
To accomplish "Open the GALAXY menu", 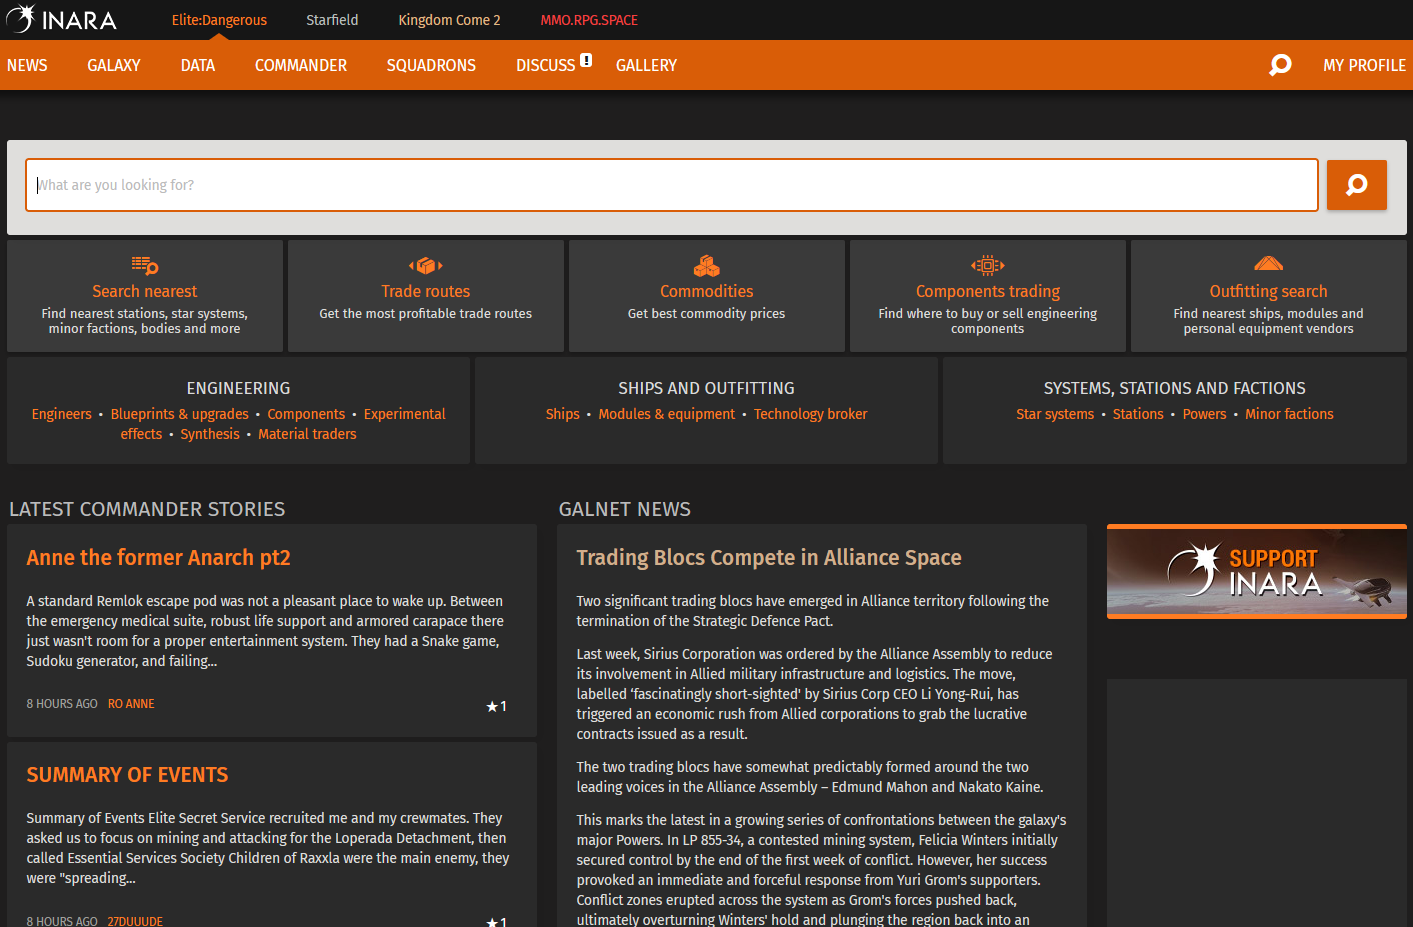I will [114, 65].
